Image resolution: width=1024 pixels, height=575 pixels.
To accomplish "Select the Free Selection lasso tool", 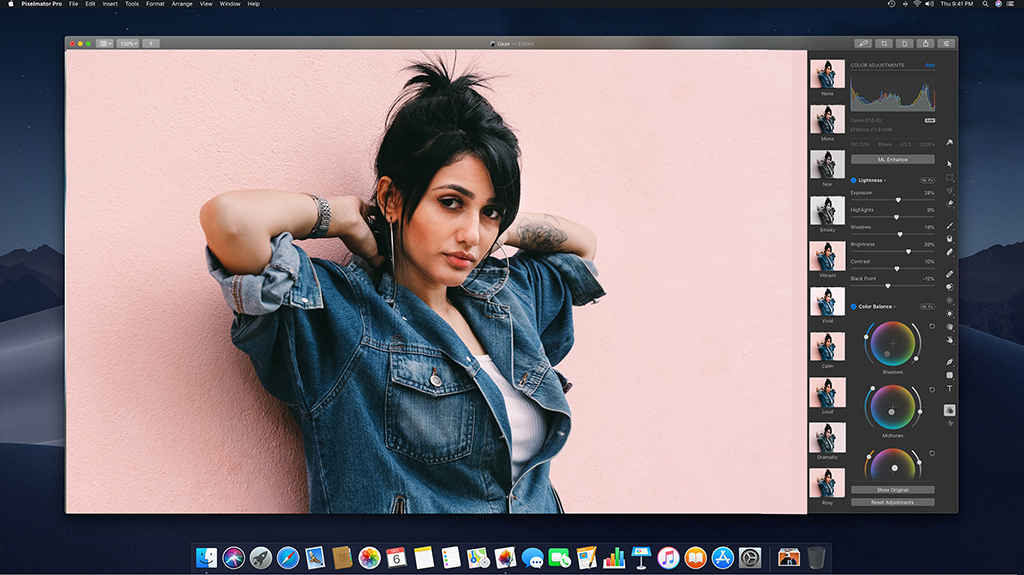I will 950,191.
